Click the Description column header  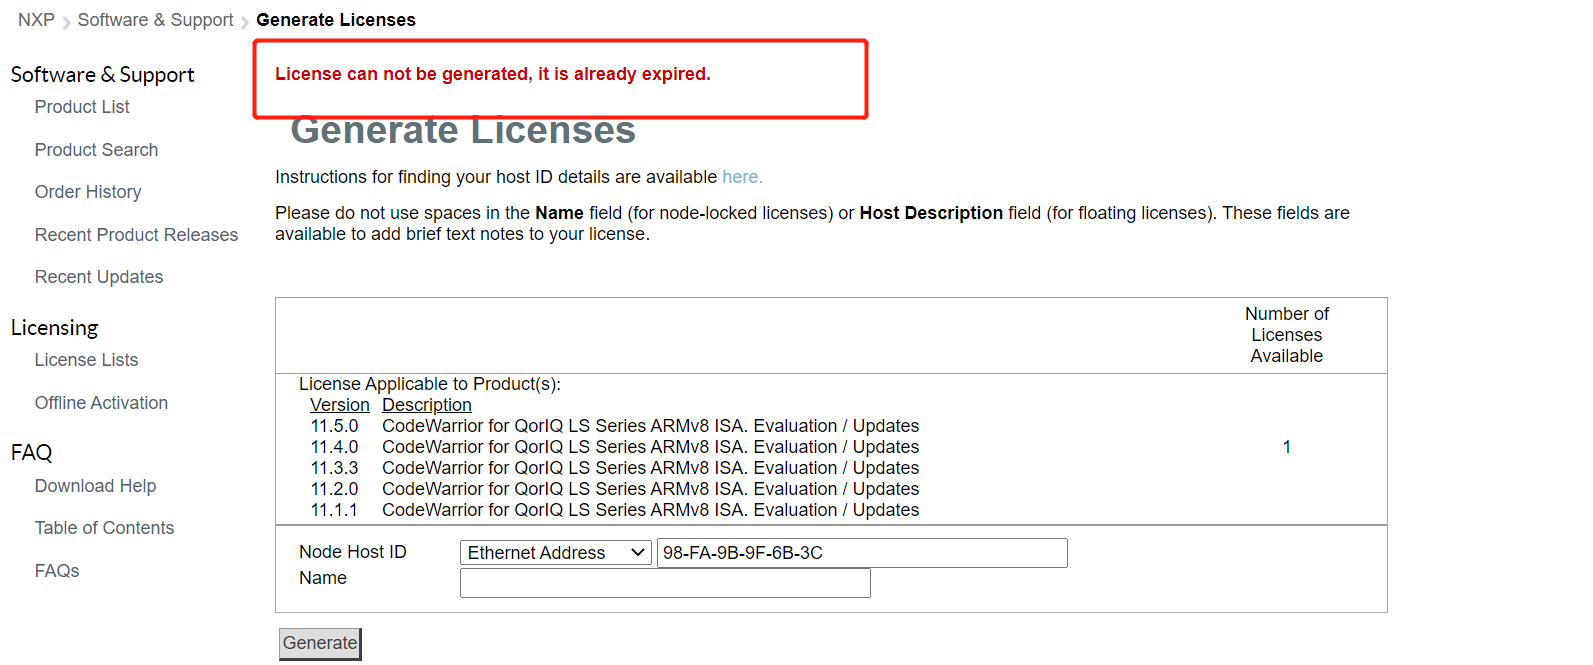tap(426, 405)
